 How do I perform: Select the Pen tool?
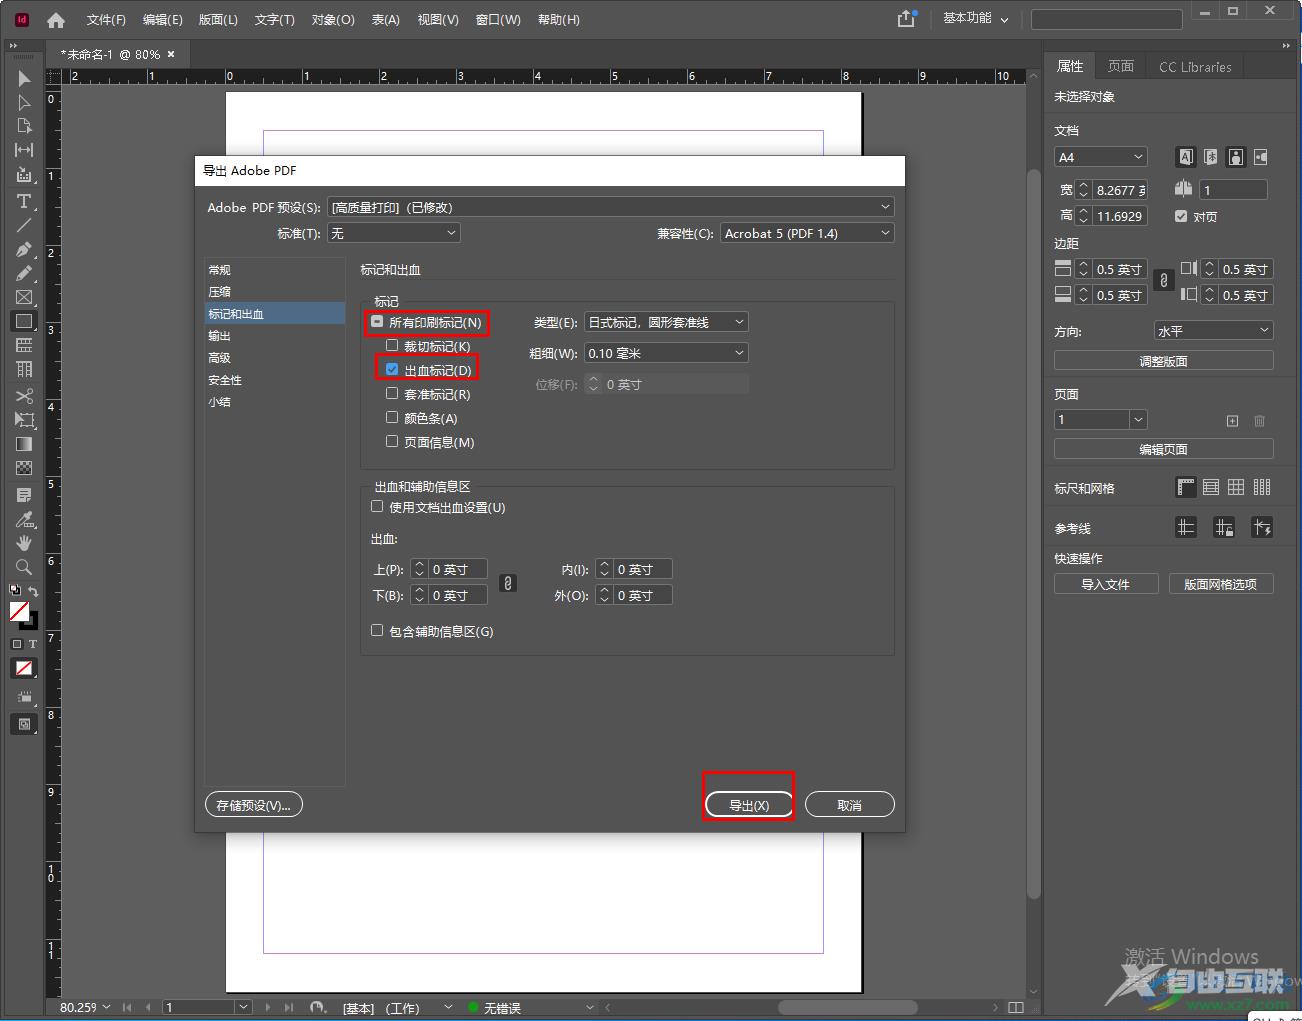[x=24, y=249]
